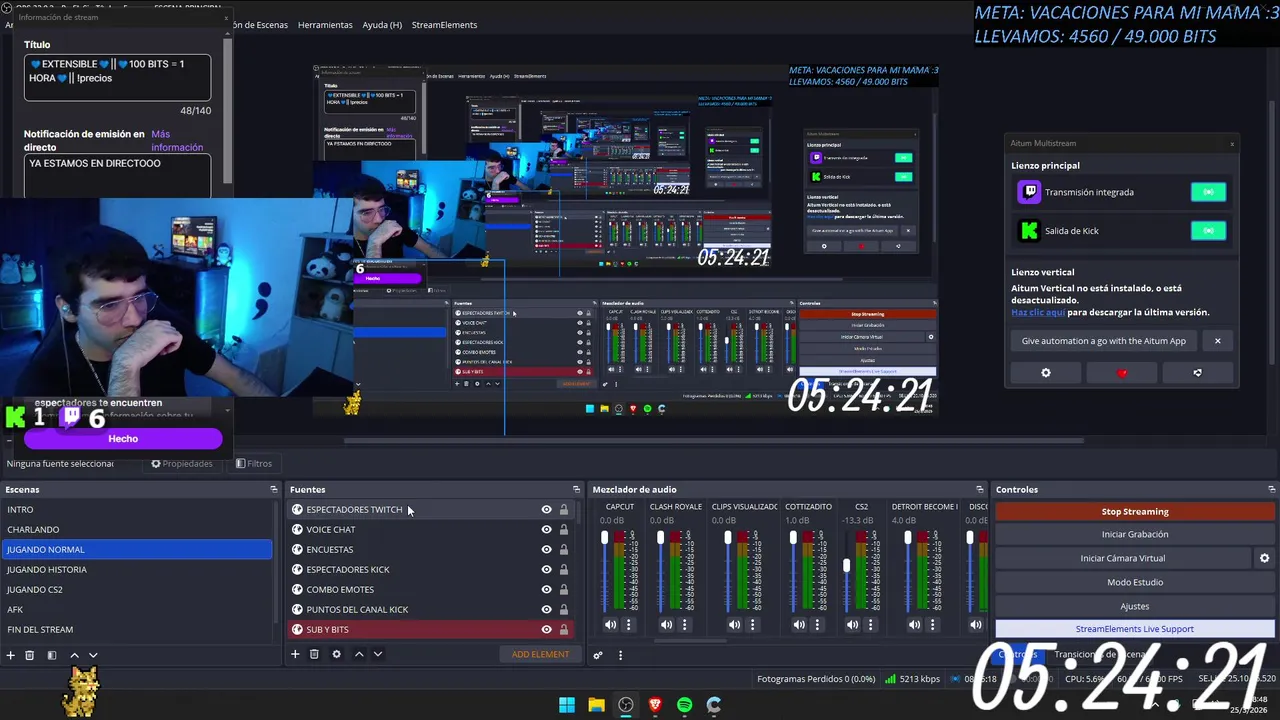Viewport: 1280px width, 720px height.
Task: Remove the selected source with the trash icon
Action: (314, 654)
